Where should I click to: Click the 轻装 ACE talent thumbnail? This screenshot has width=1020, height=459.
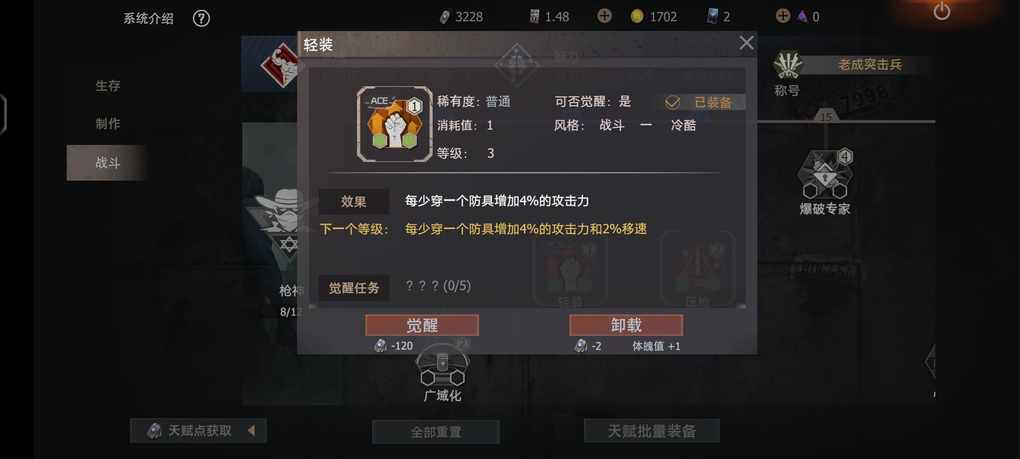(394, 124)
